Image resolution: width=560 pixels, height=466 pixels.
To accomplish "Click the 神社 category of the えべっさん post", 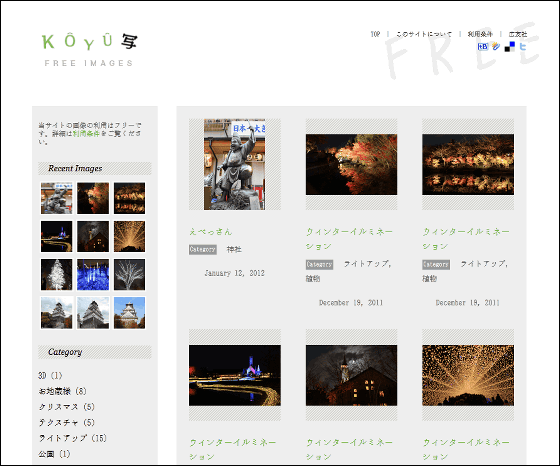I will click(234, 250).
